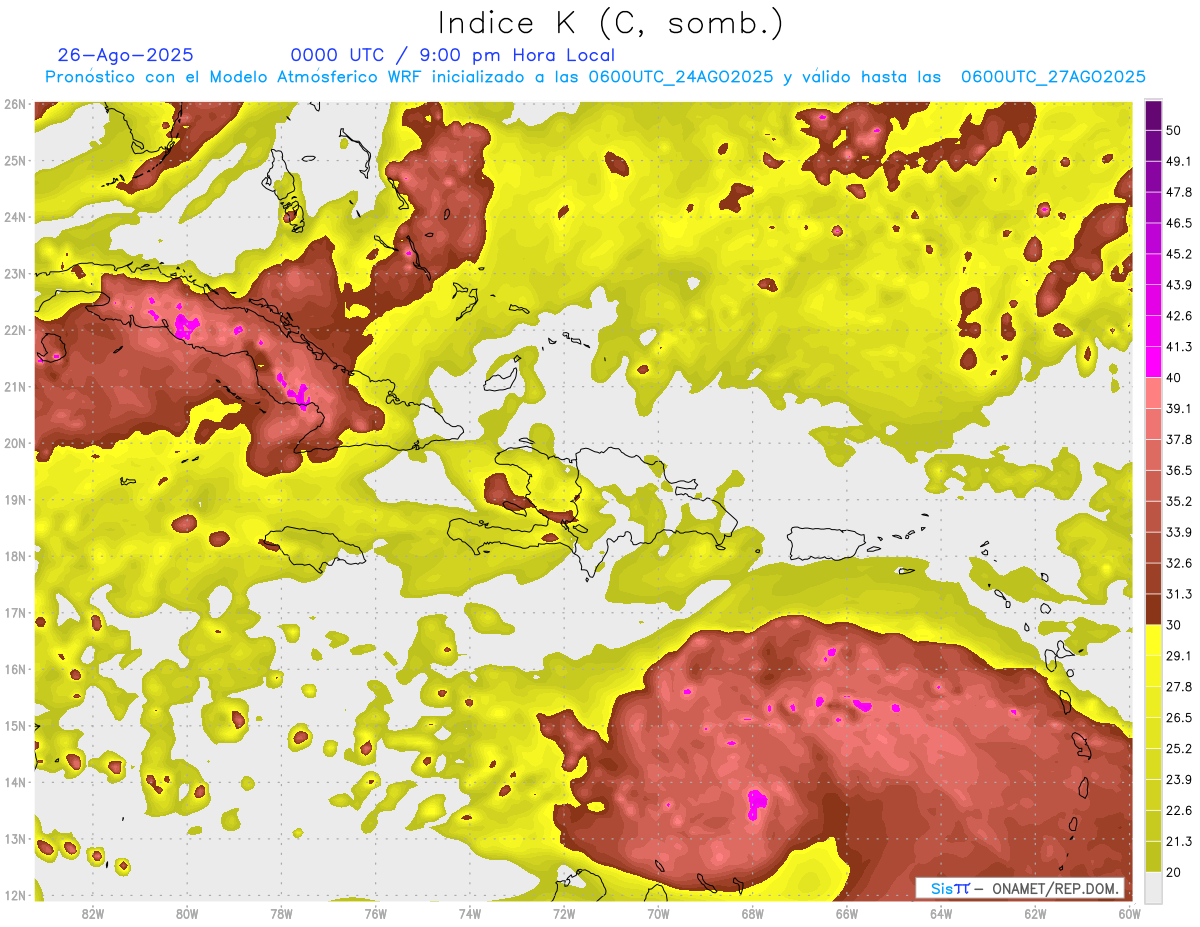Click the "22.6" legend value

pyautogui.click(x=1178, y=810)
